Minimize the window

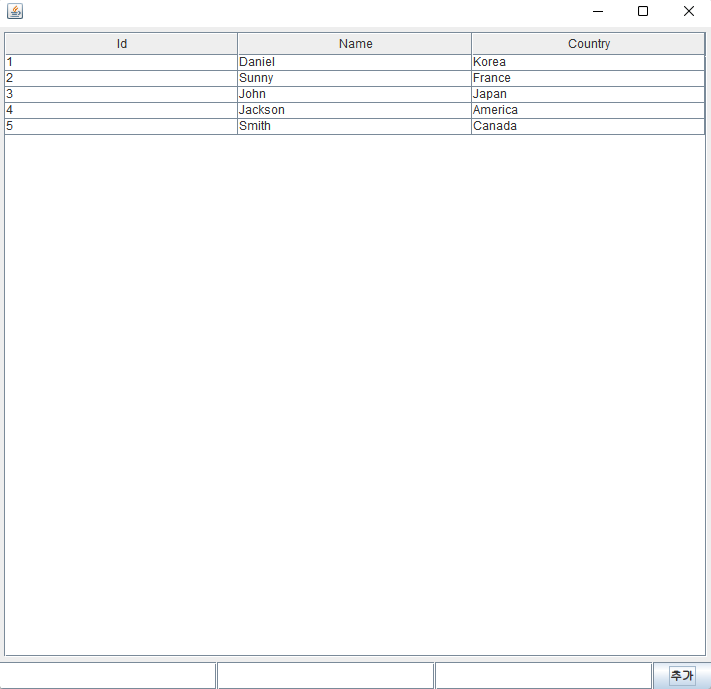click(598, 11)
